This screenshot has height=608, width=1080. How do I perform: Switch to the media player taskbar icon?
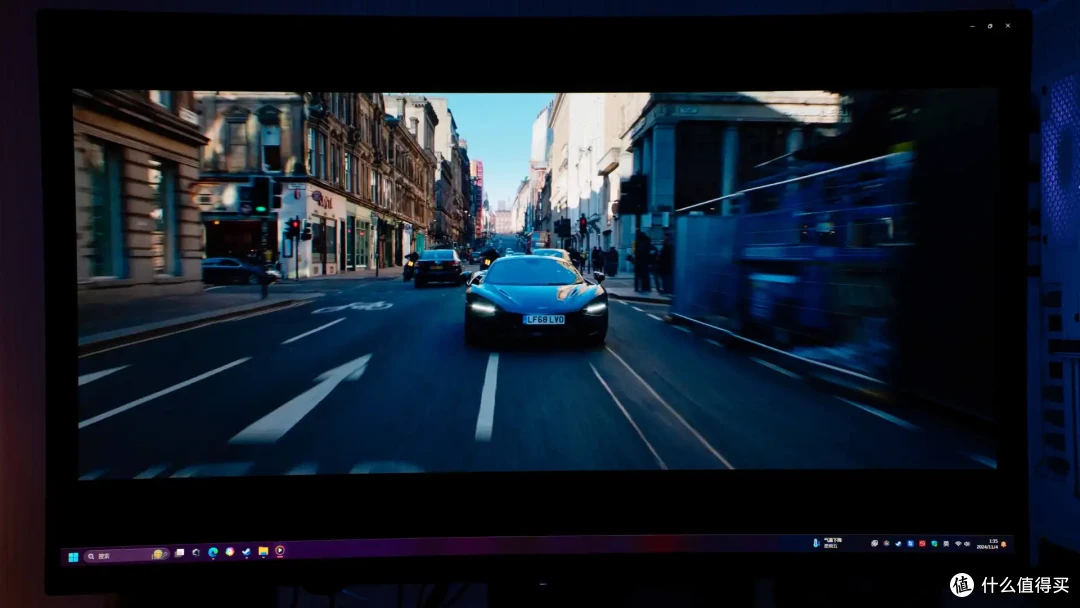coord(280,550)
